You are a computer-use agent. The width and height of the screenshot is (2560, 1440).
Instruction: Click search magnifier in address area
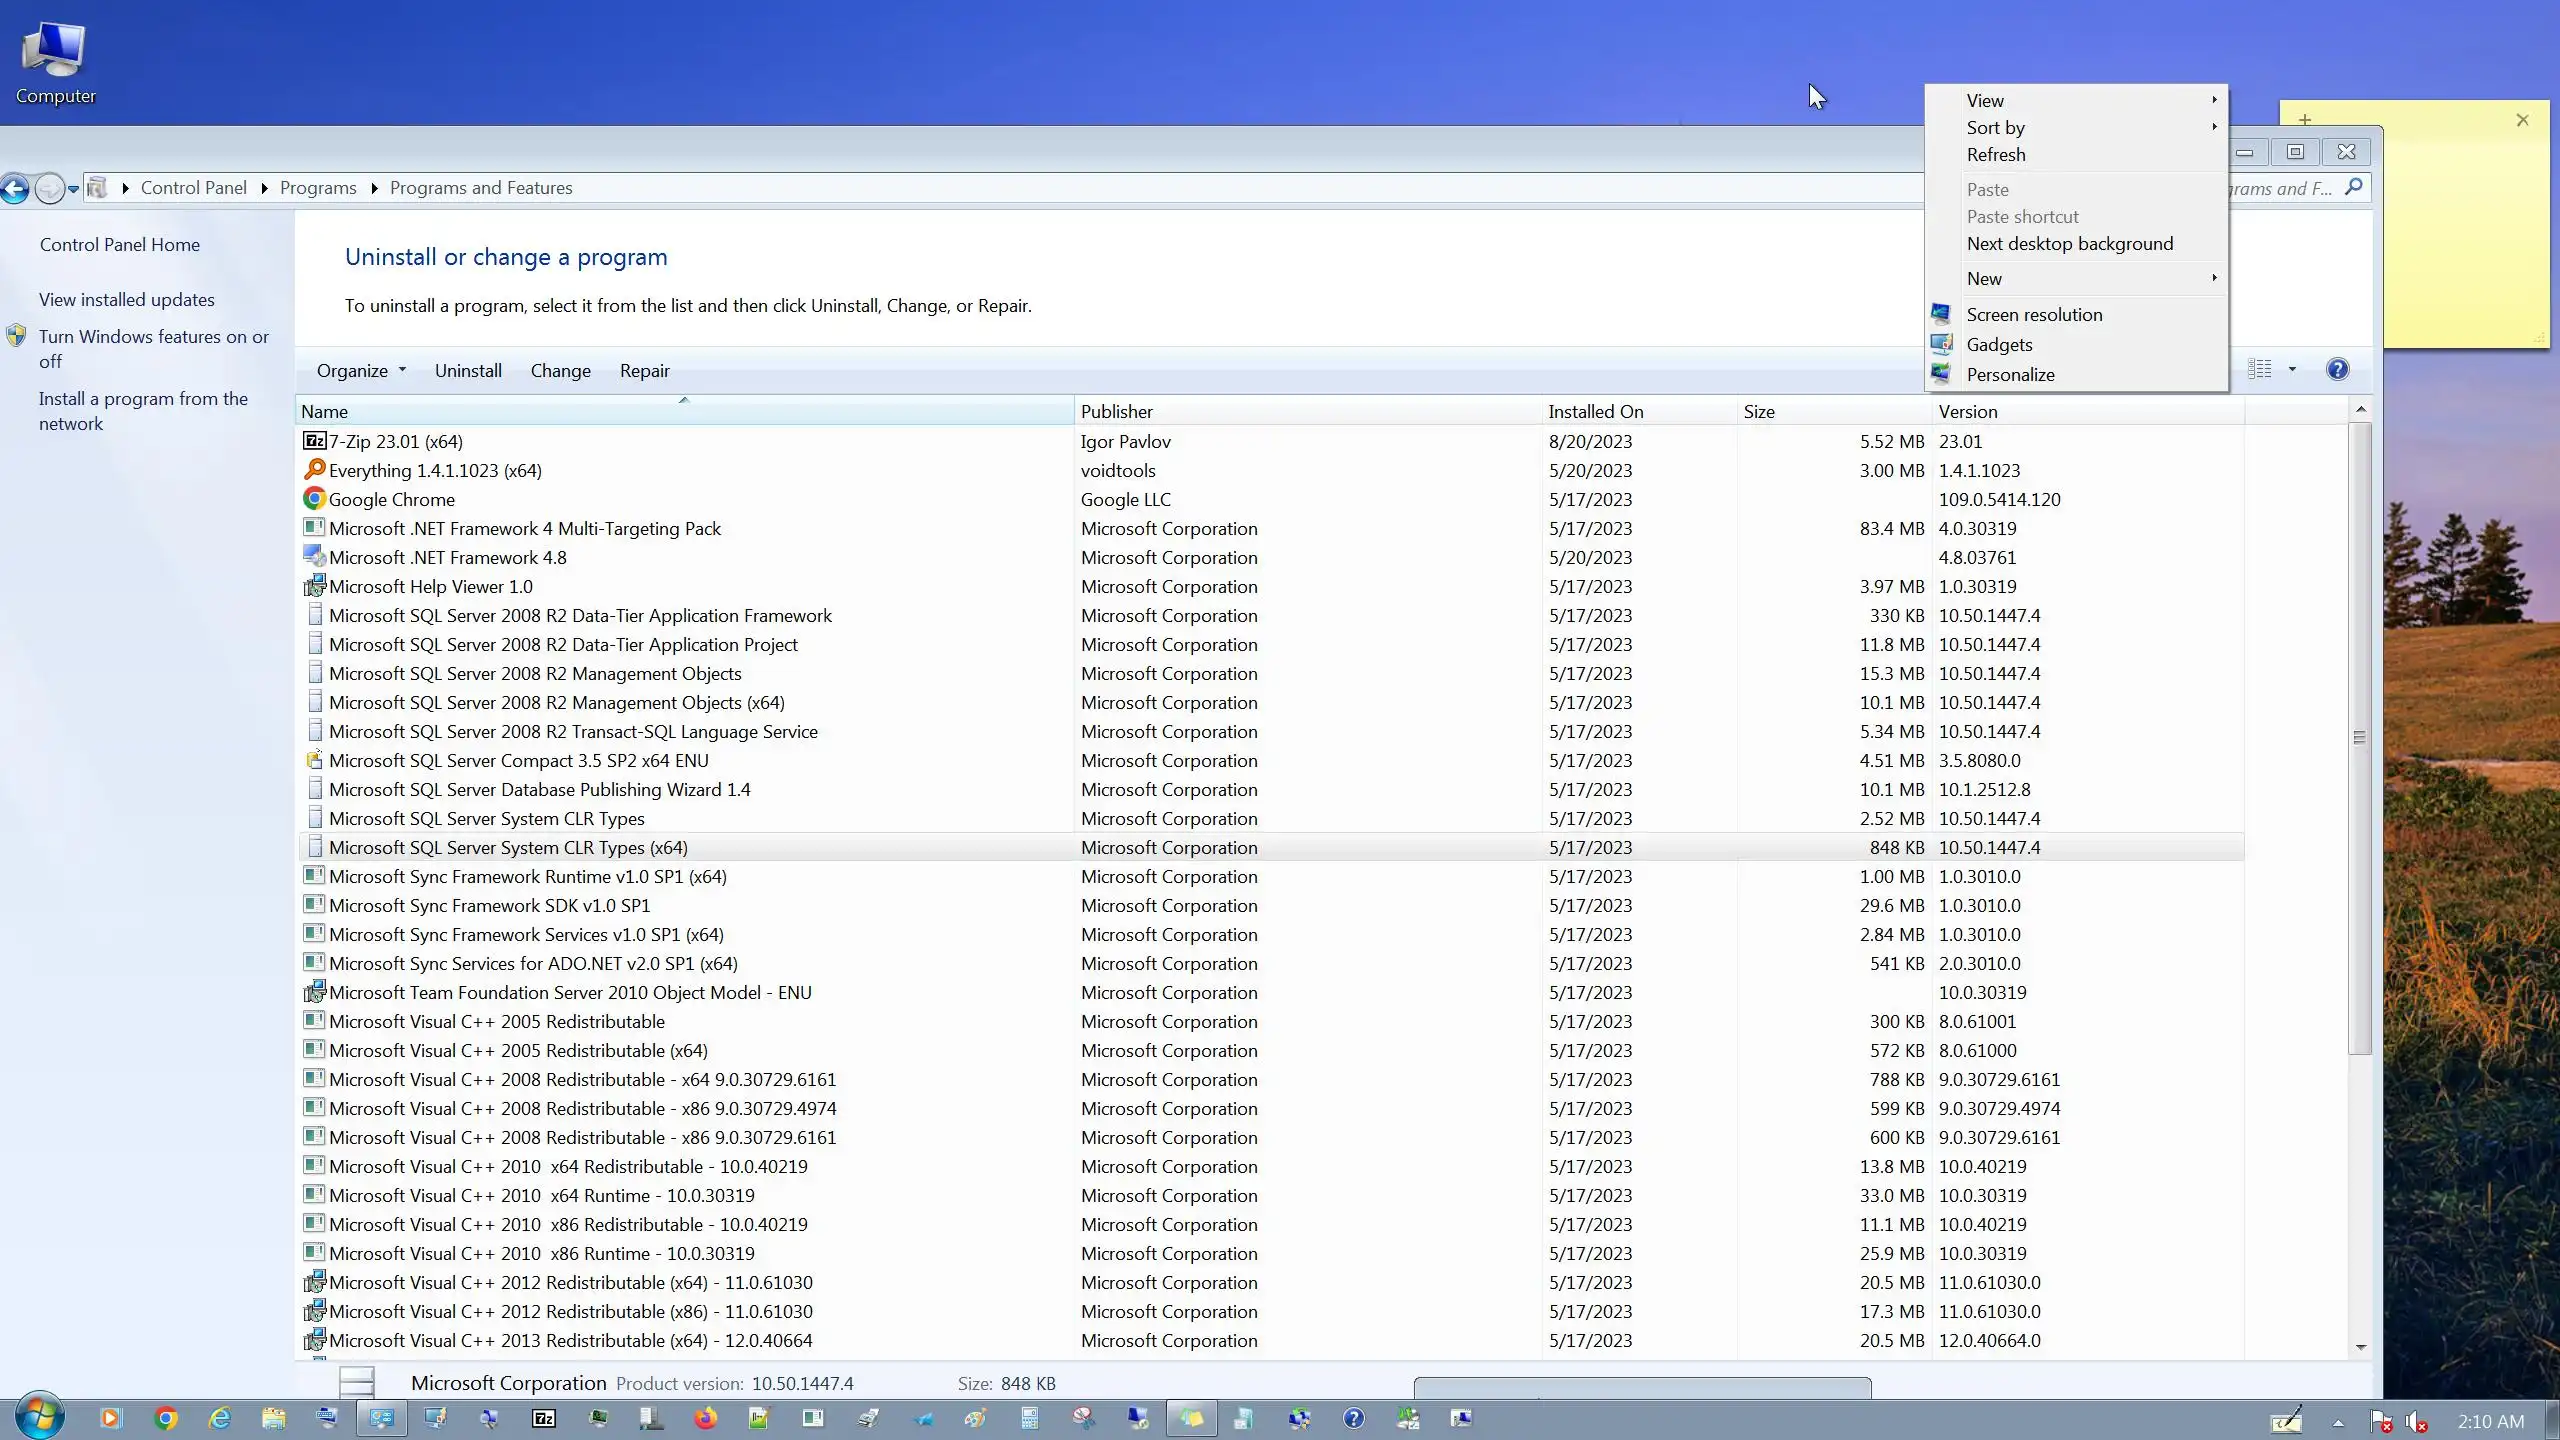(x=2353, y=187)
